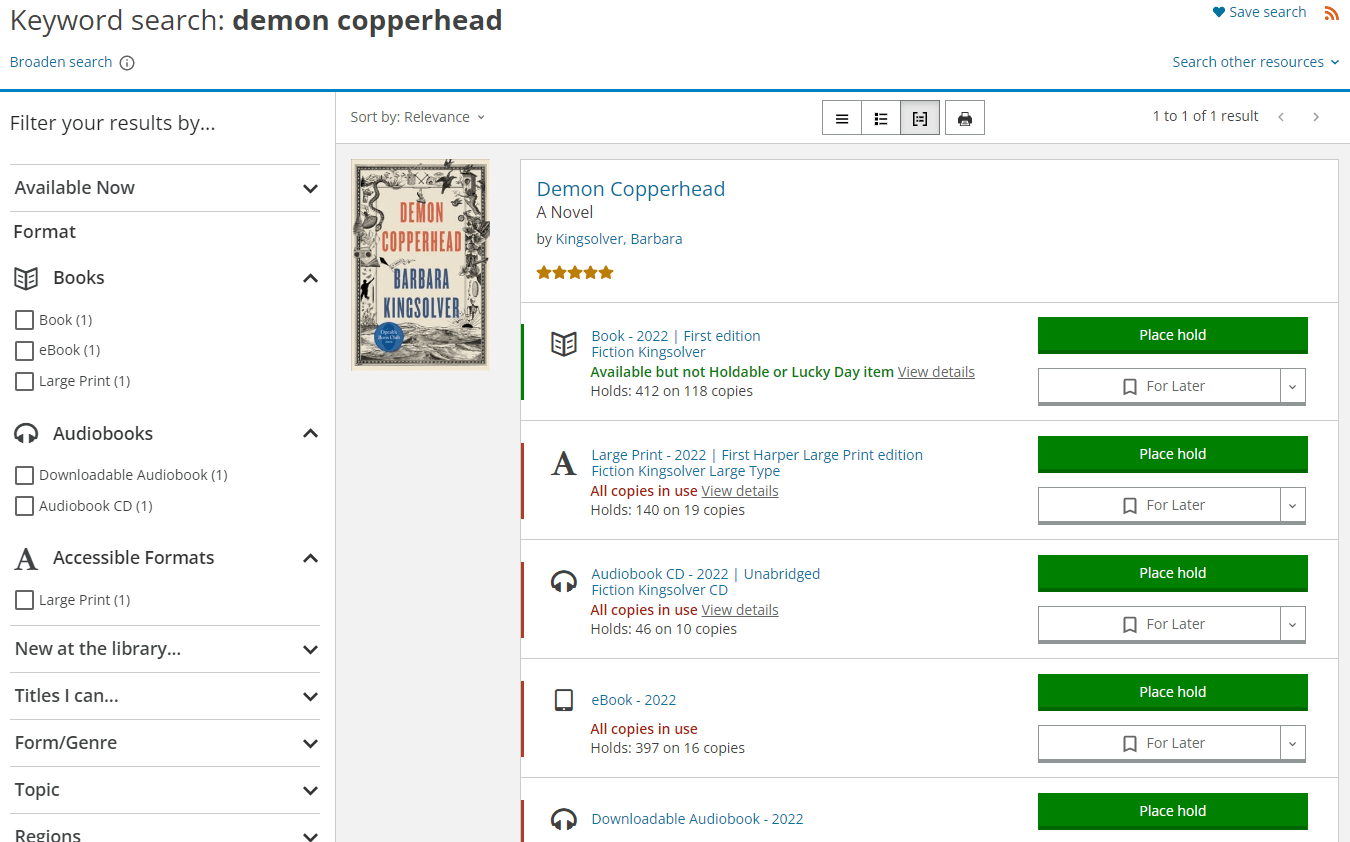Click the open book icon in Book row
Image resolution: width=1350 pixels, height=842 pixels.
click(564, 344)
